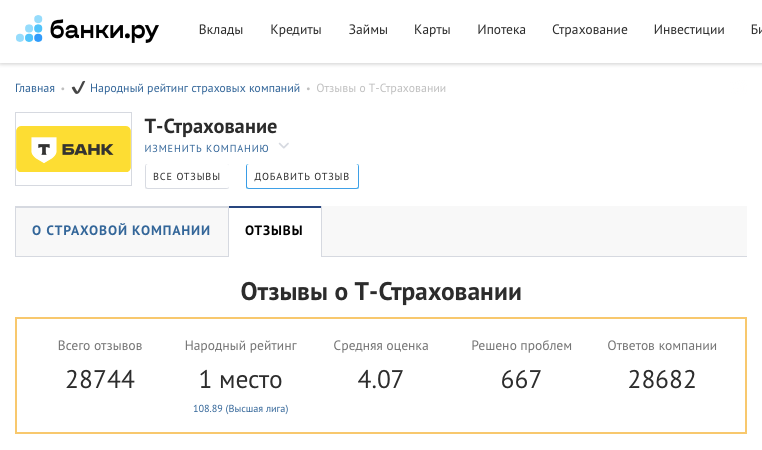Click the Т Банк logo thumbnail
The image size is (762, 450).
pyautogui.click(x=73, y=149)
